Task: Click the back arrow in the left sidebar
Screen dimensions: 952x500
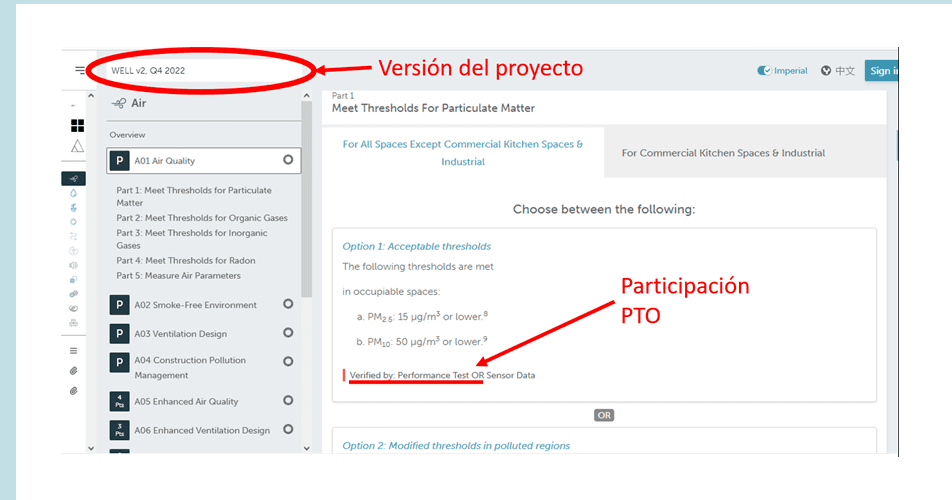Action: tap(73, 106)
